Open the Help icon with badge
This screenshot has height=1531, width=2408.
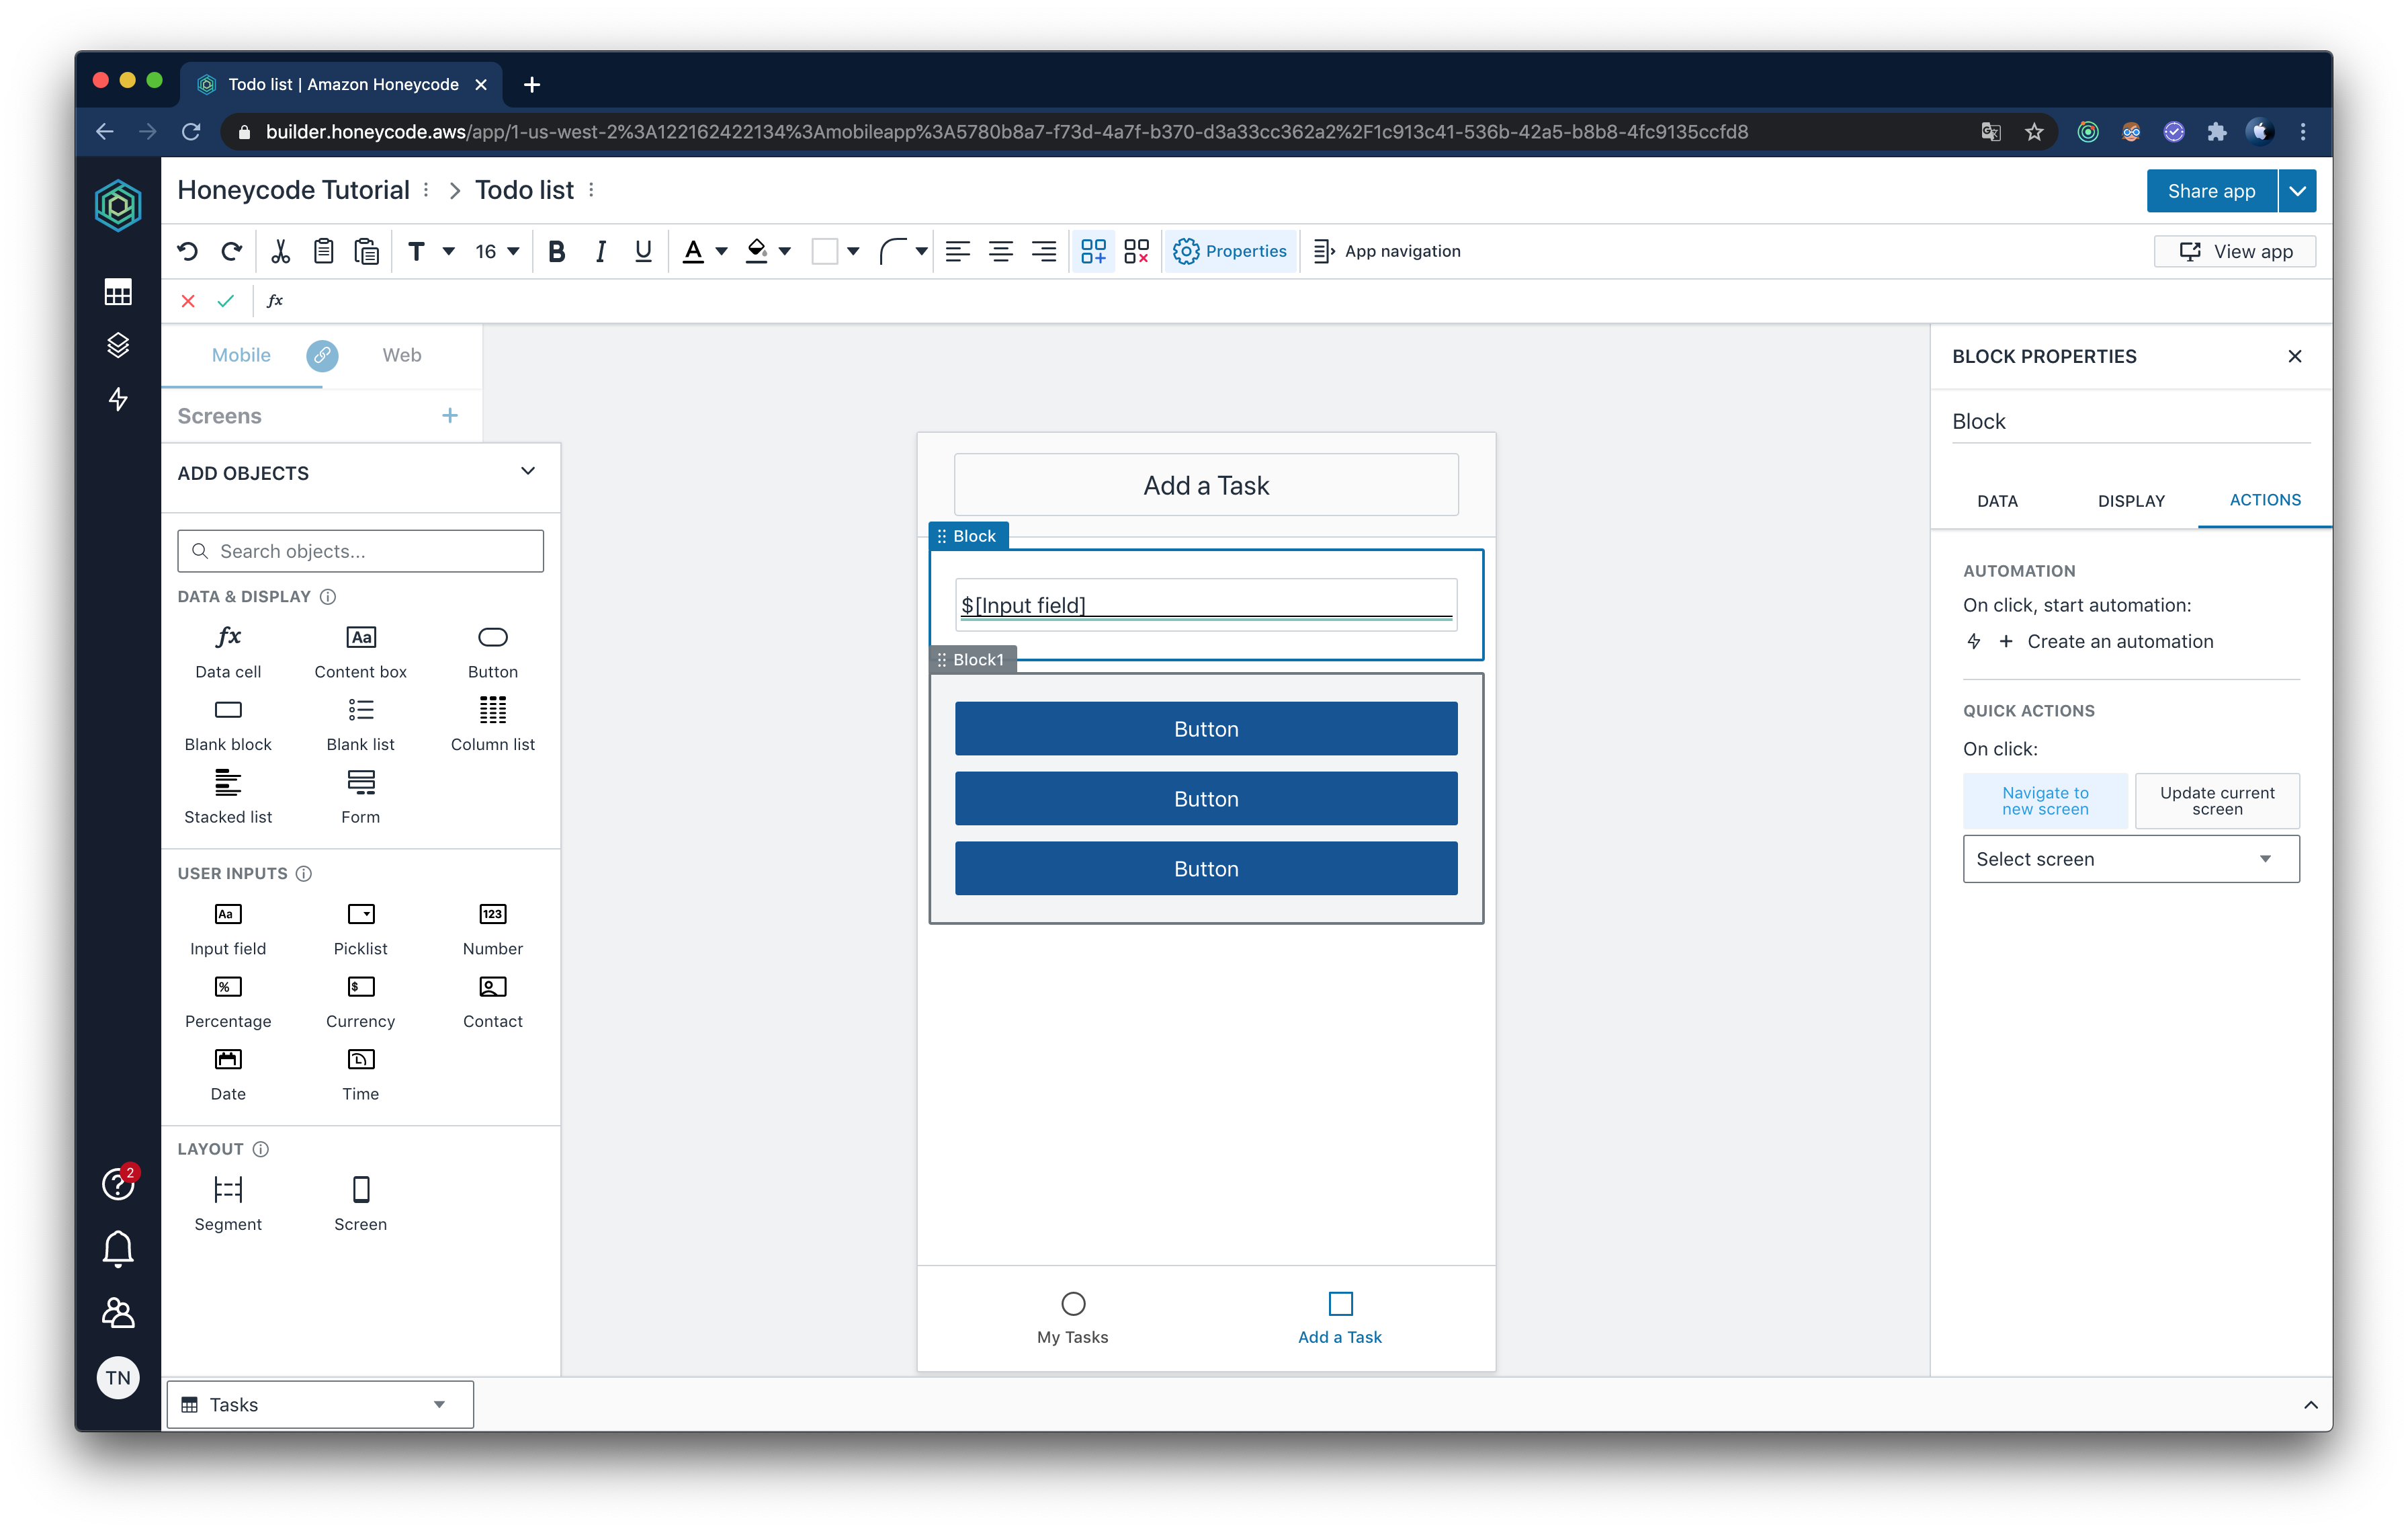[118, 1184]
